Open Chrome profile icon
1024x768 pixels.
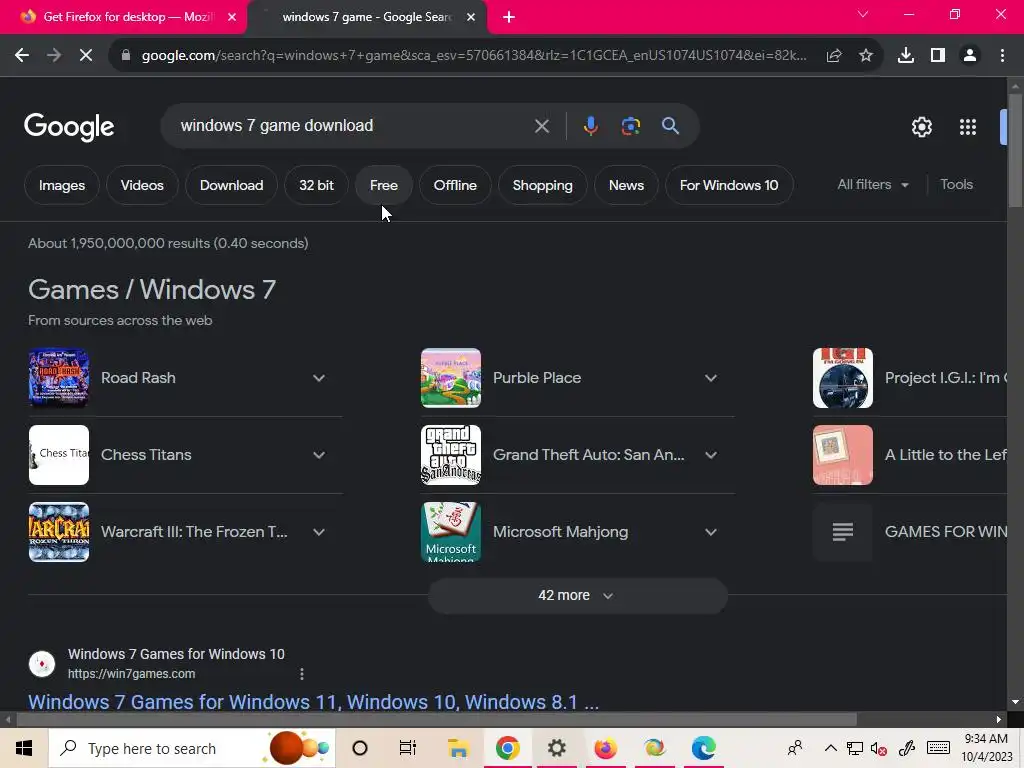[x=970, y=56]
